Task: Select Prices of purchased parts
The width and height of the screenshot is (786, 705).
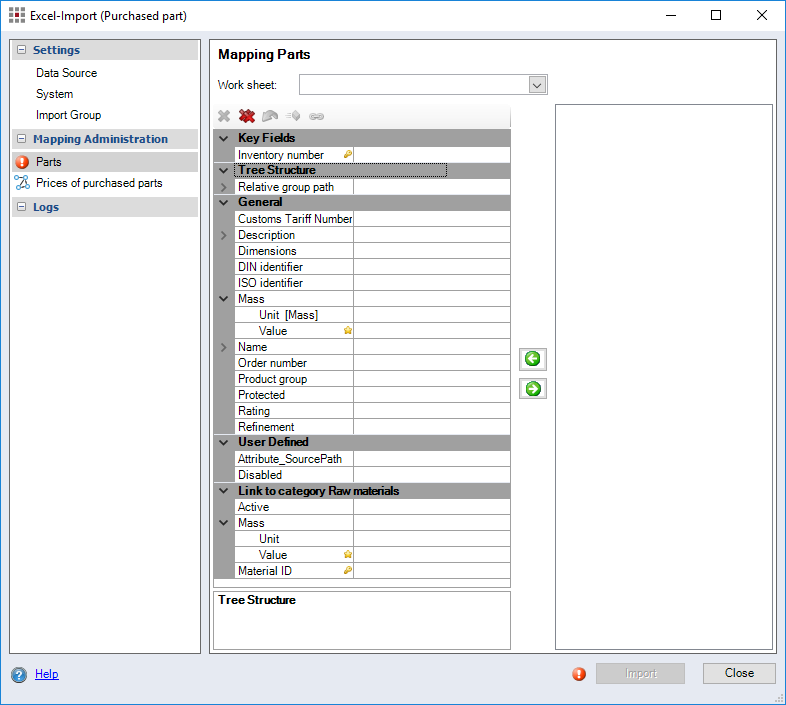Action: (x=99, y=183)
